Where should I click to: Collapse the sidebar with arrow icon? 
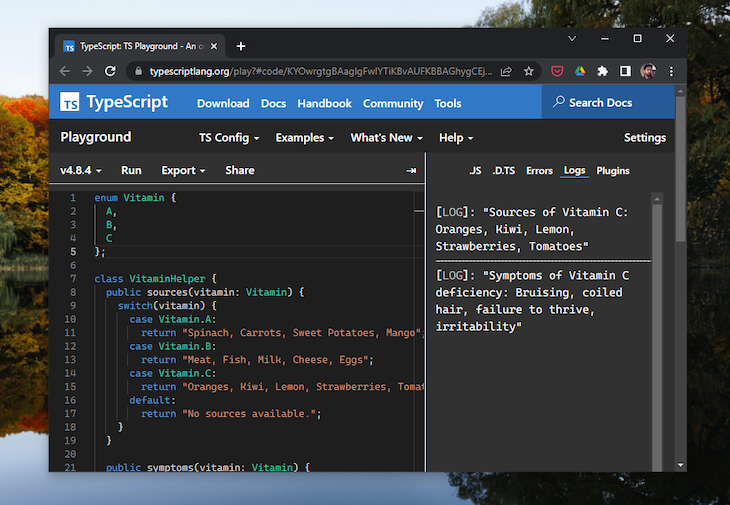point(411,171)
